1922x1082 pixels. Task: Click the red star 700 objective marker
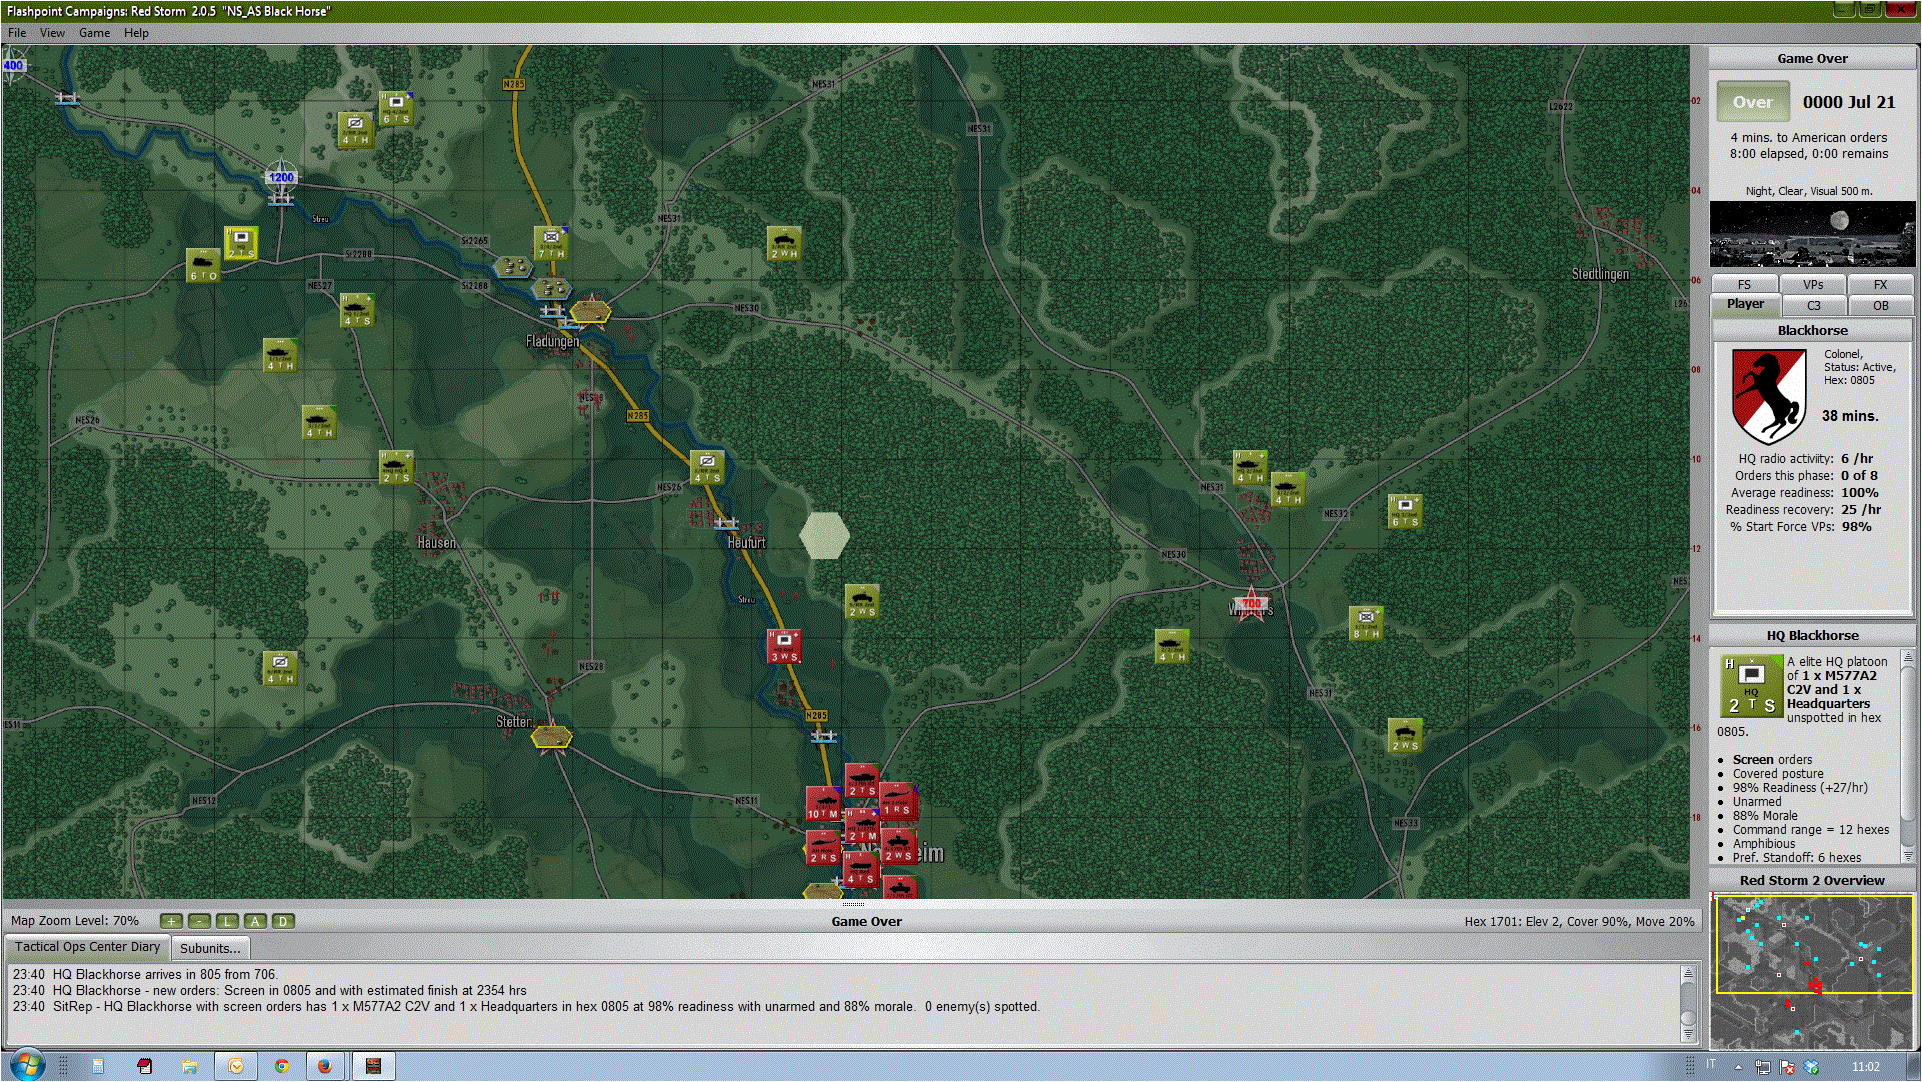tap(1251, 604)
